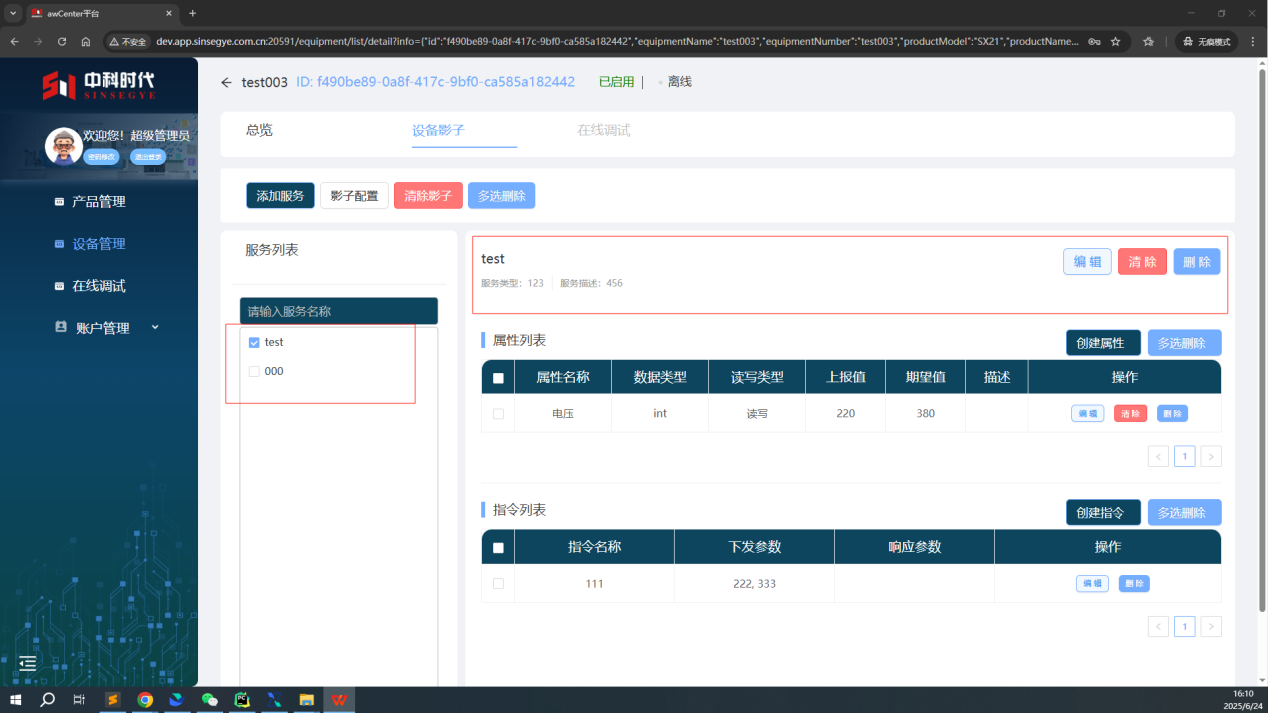The image size is (1268, 713).
Task: Open PyCharm from the taskbar
Action: [241, 700]
